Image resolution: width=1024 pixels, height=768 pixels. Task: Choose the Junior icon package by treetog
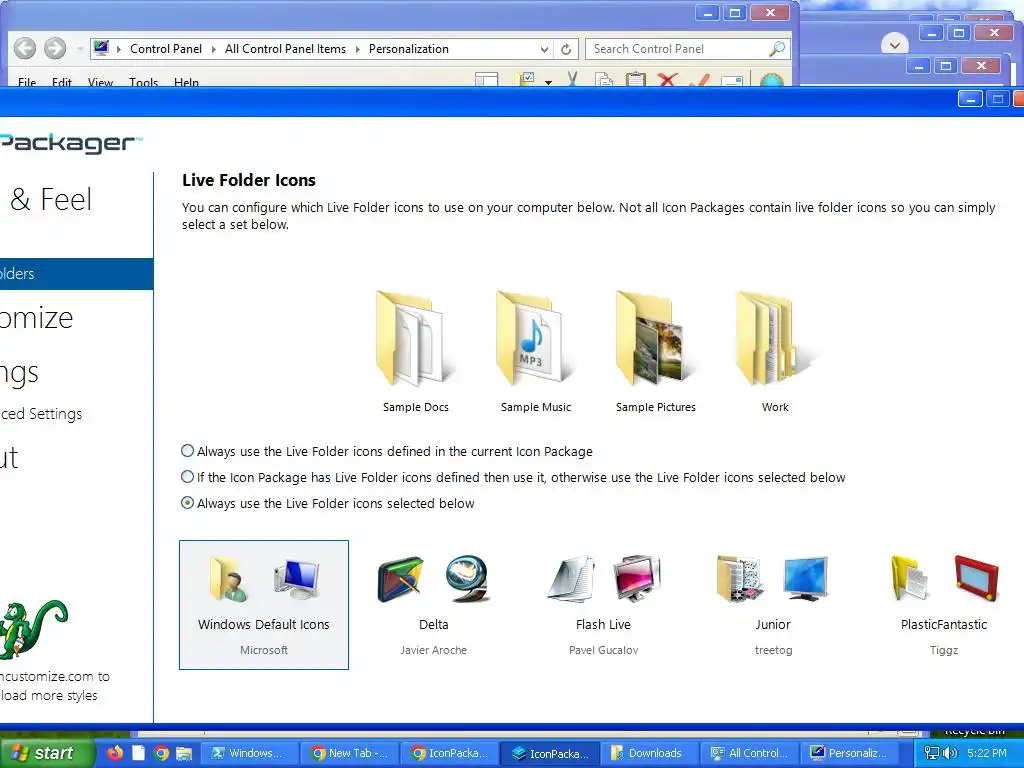pos(773,605)
